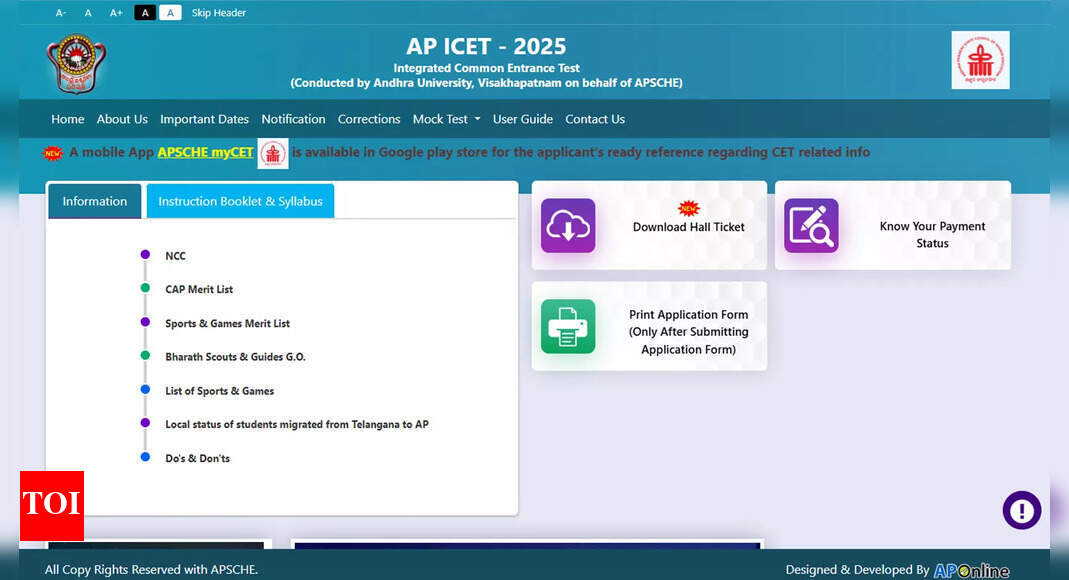1069x580 pixels.
Task: Click Skip Header link
Action: pyautogui.click(x=218, y=13)
